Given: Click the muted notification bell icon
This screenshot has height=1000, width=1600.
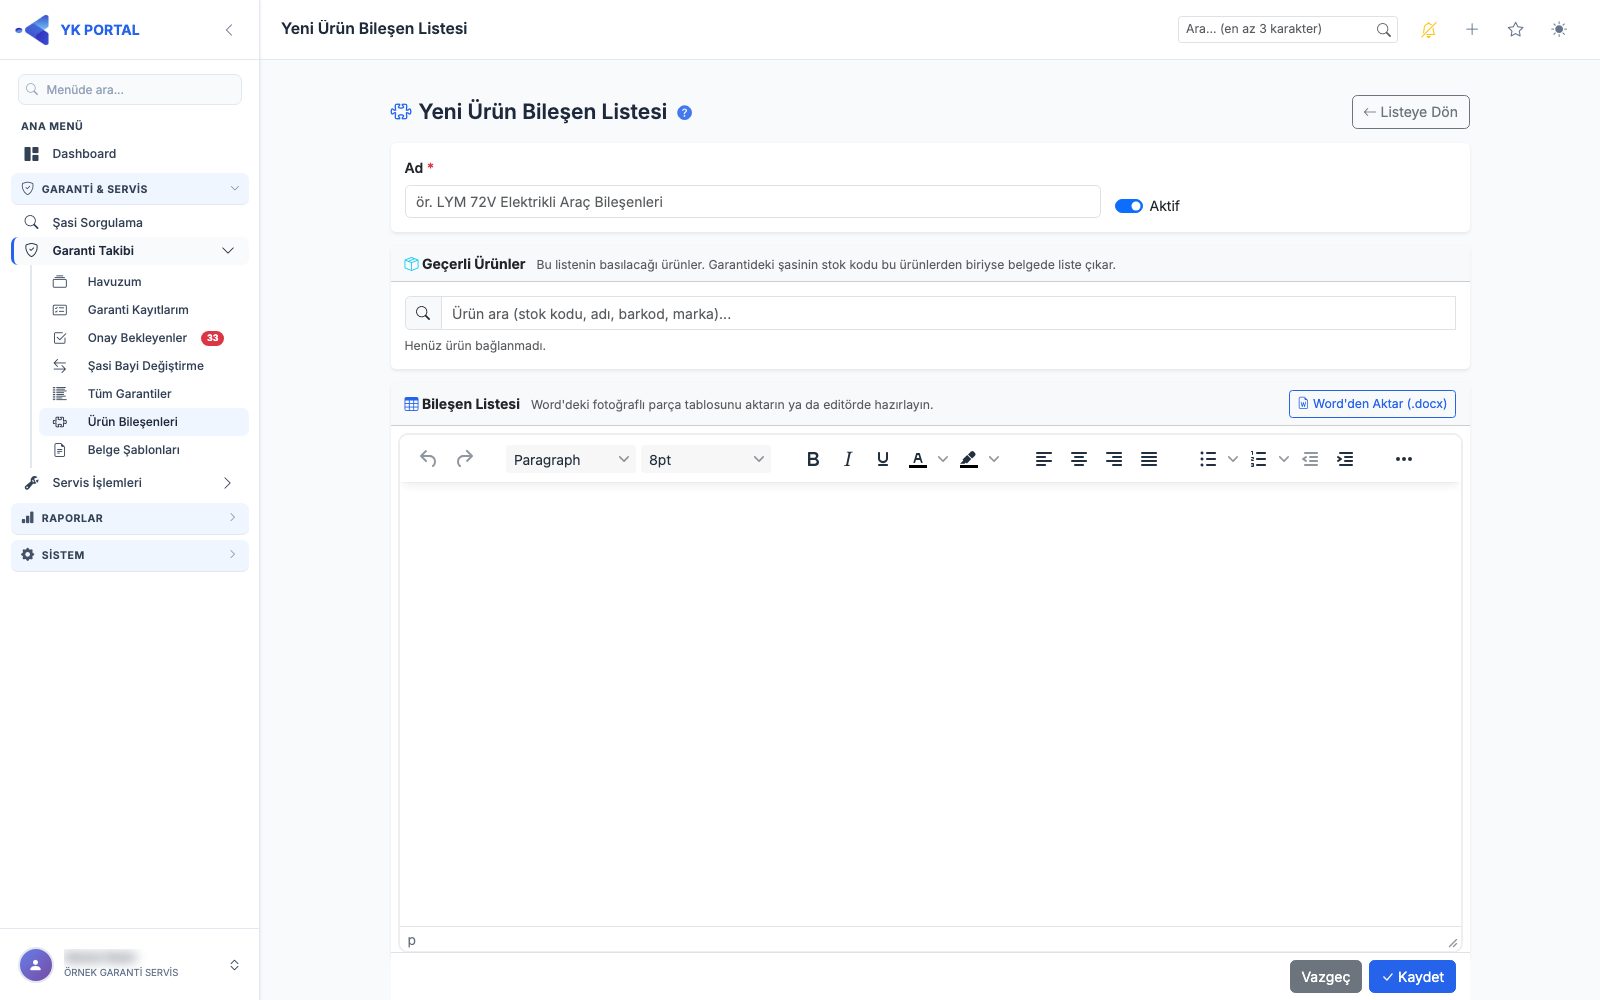Looking at the screenshot, I should pos(1429,30).
